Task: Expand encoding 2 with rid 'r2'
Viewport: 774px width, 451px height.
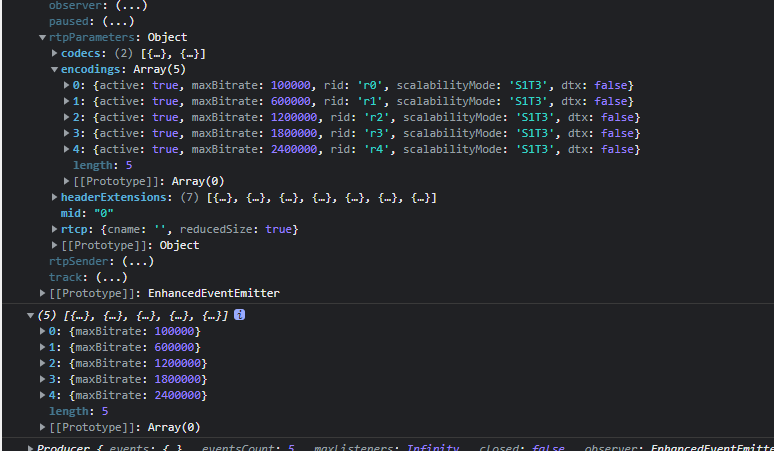Action: coord(66,117)
